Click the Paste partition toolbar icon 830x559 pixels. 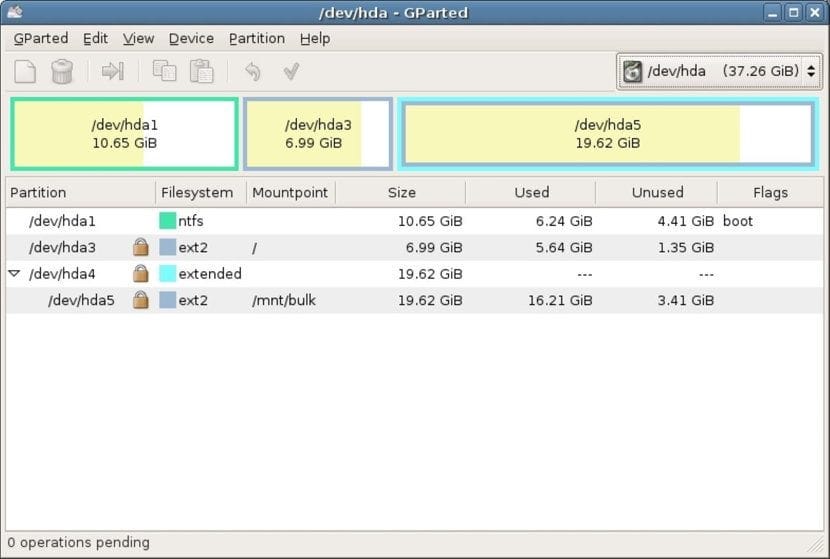(202, 71)
